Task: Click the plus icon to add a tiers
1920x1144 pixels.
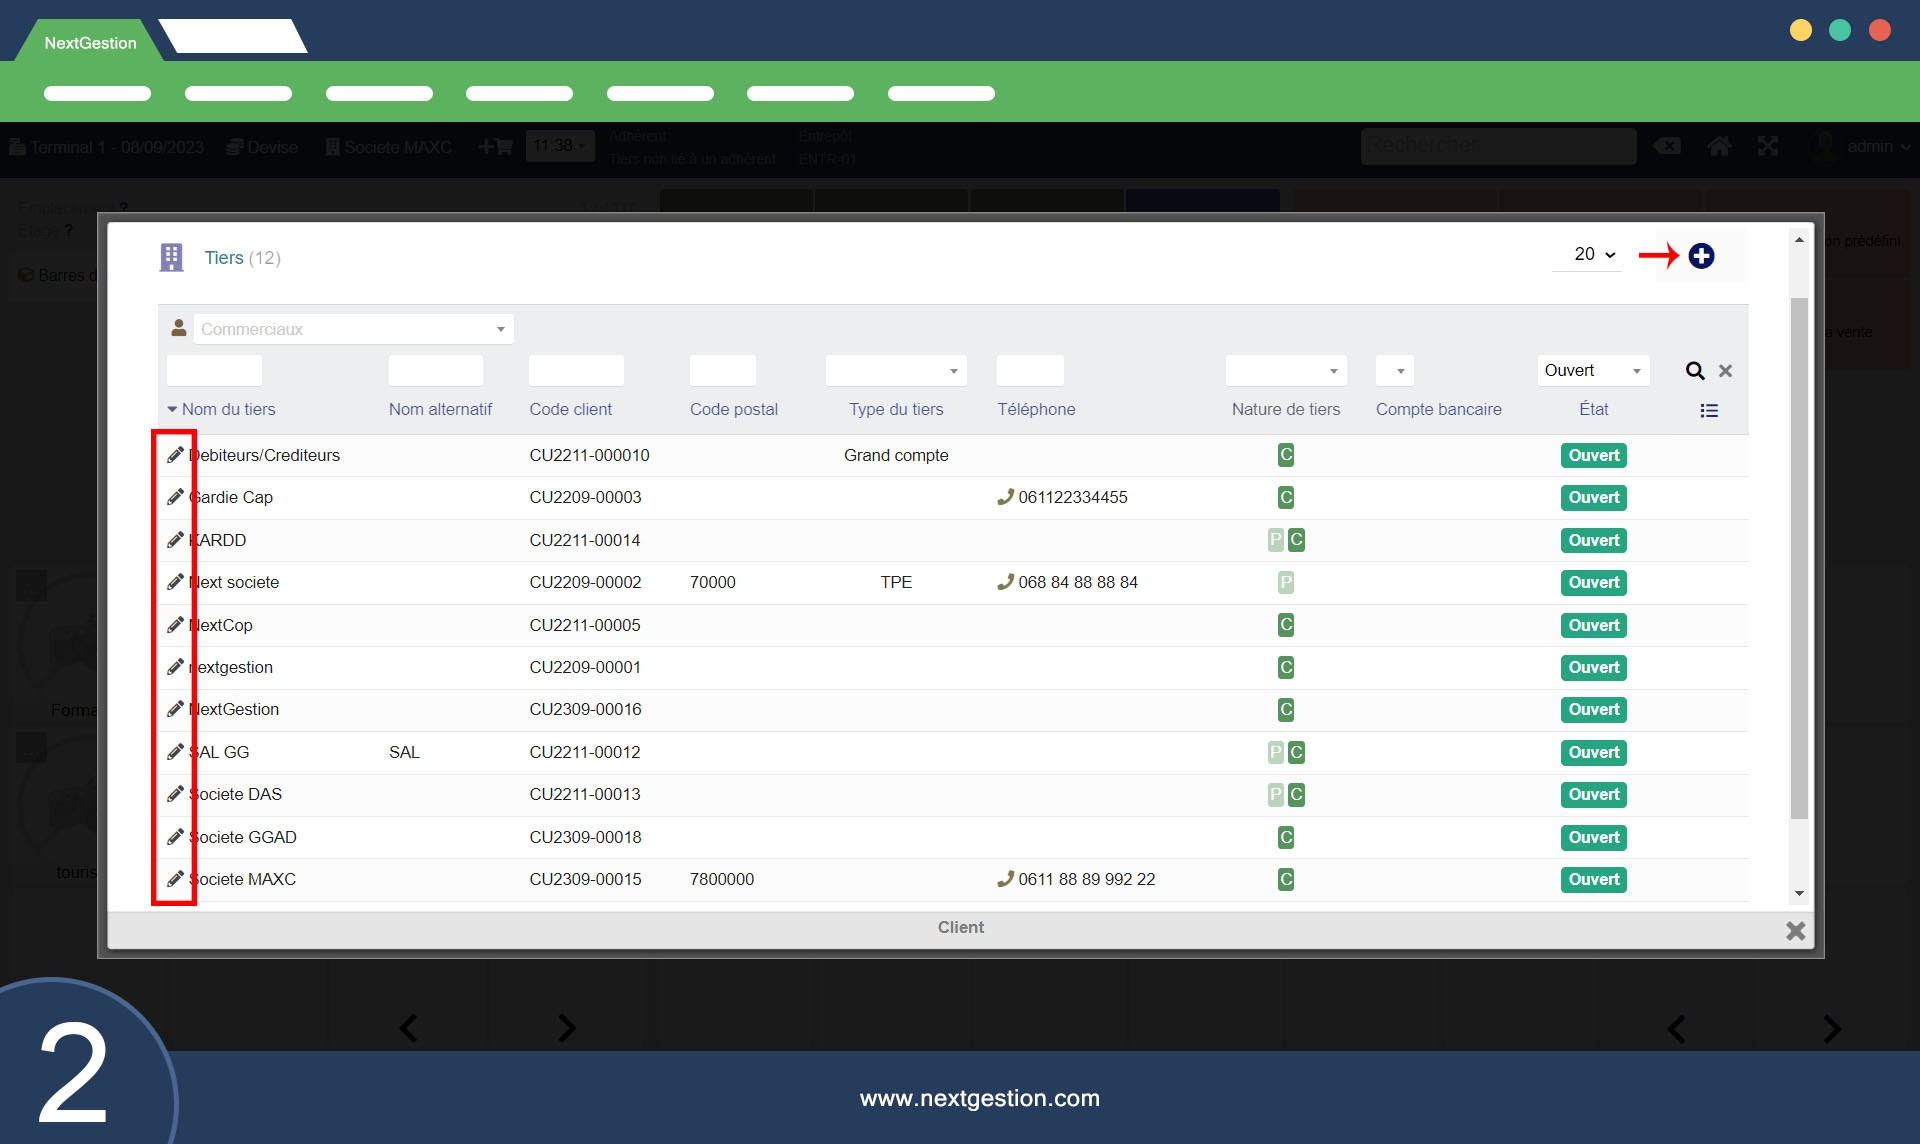Action: tap(1701, 256)
